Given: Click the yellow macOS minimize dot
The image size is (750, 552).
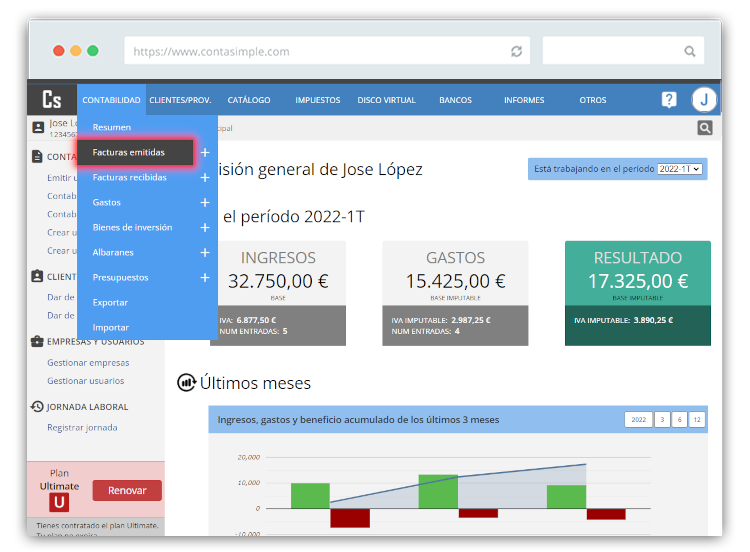Looking at the screenshot, I should pos(76,51).
